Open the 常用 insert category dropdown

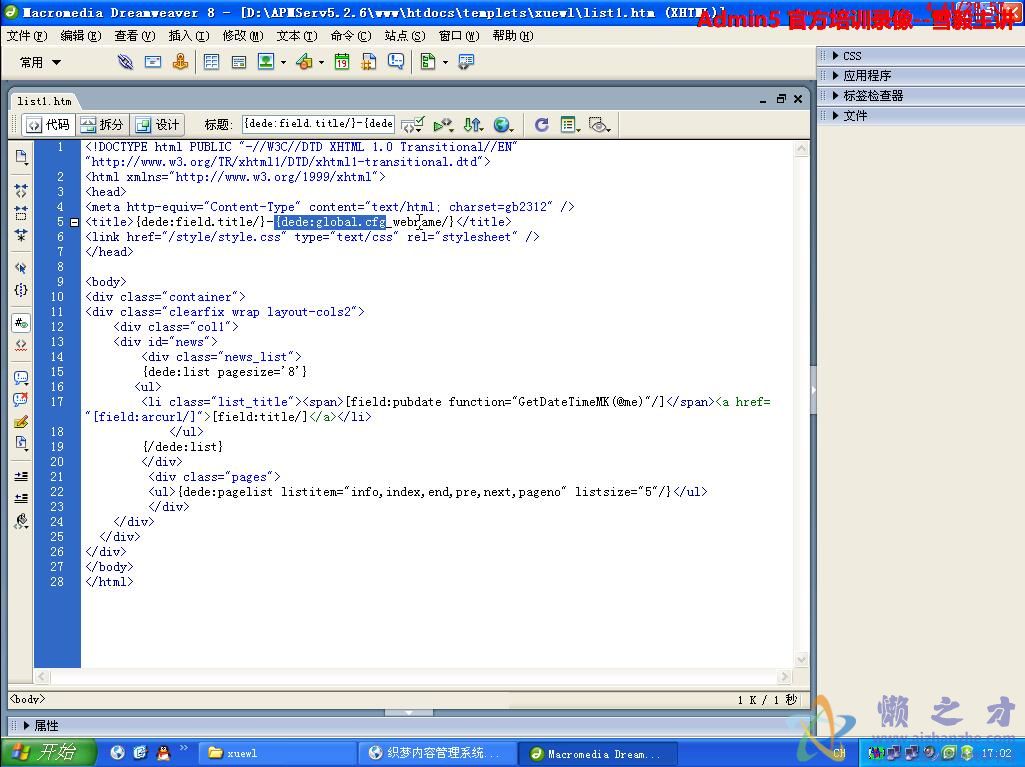(41, 62)
